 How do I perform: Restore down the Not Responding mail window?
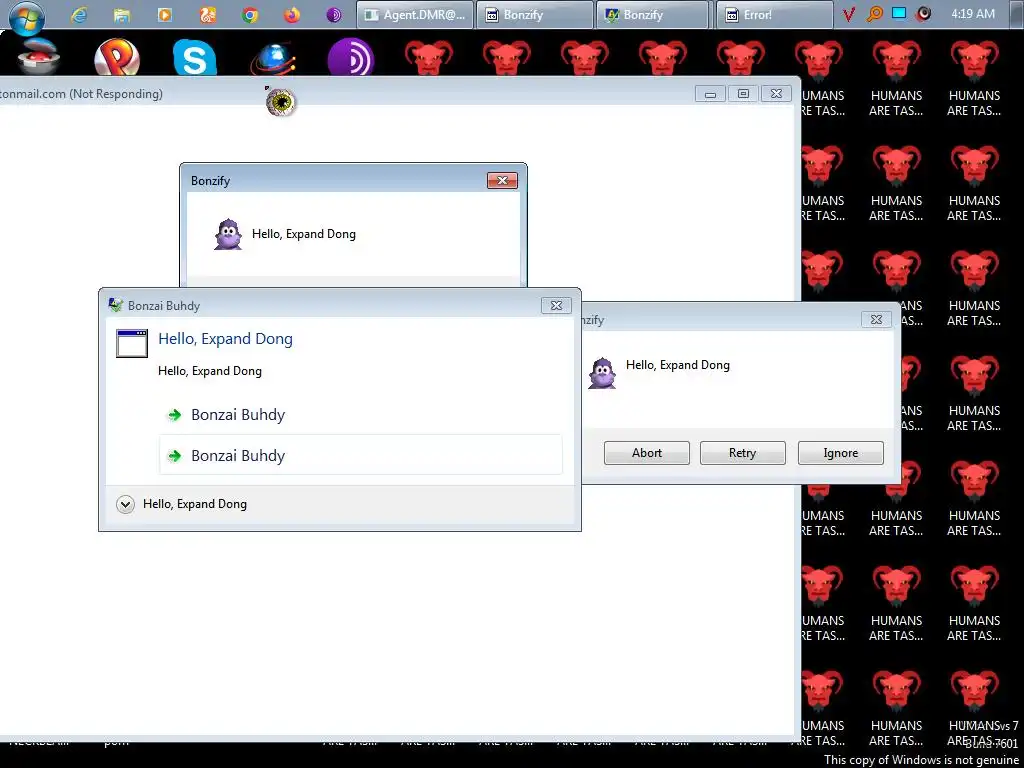pos(743,94)
